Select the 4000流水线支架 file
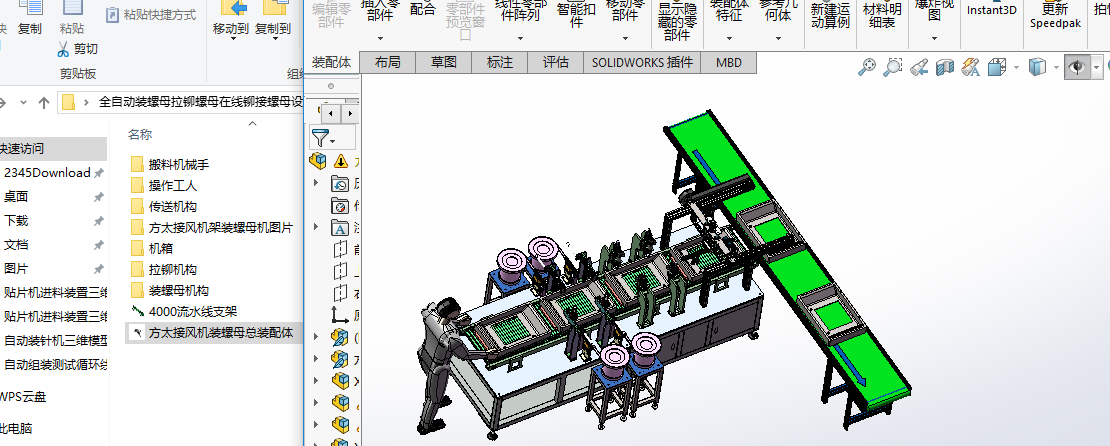 [x=184, y=311]
